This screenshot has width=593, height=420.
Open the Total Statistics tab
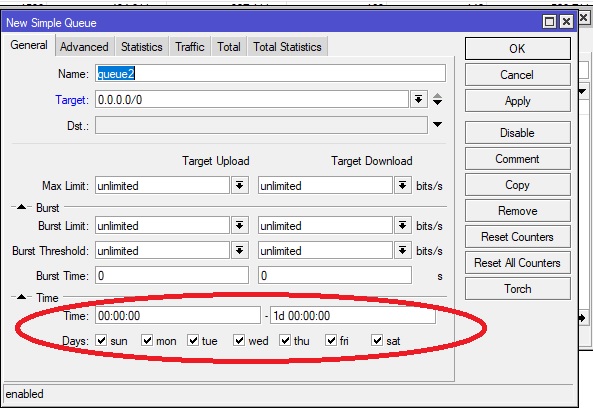(287, 46)
